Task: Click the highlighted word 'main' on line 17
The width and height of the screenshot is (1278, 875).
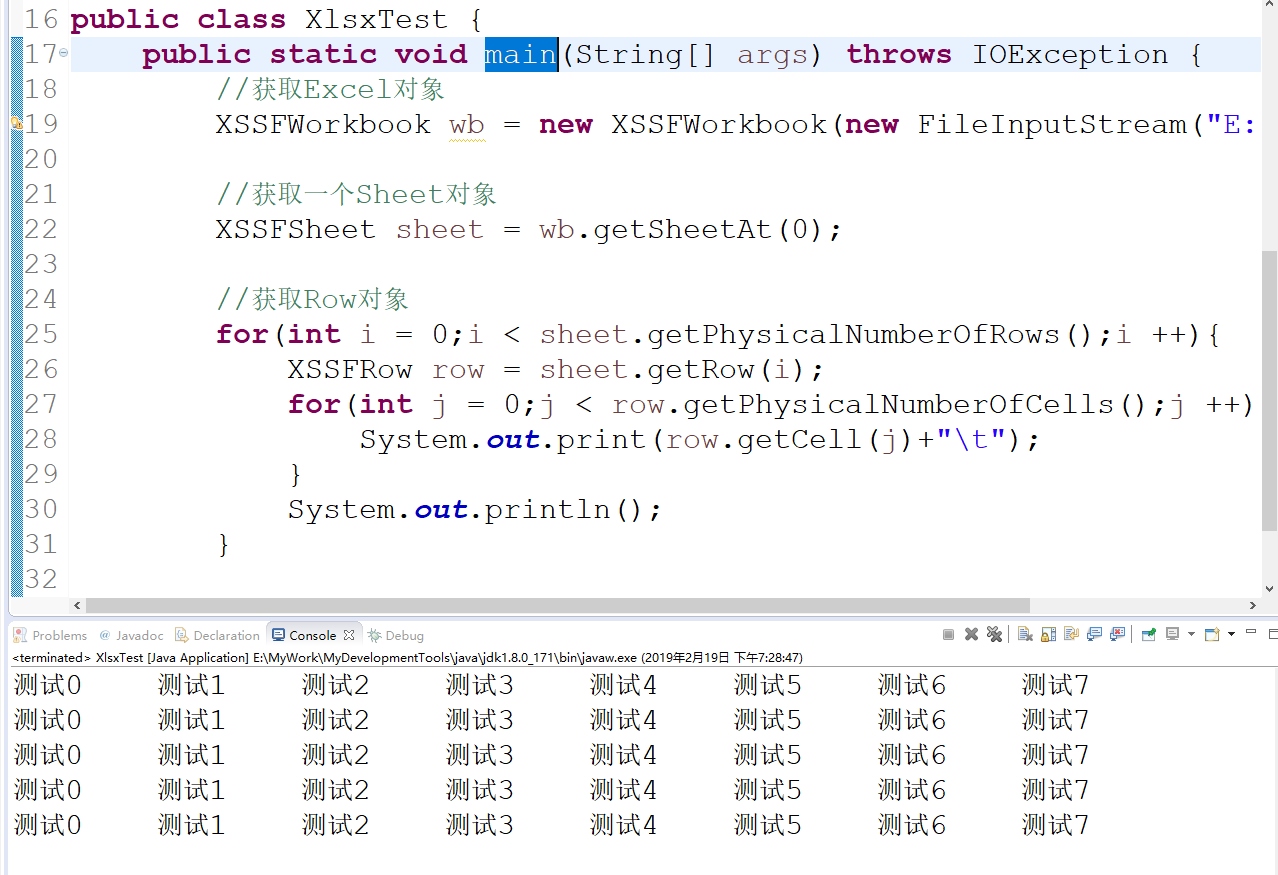Action: tap(520, 54)
